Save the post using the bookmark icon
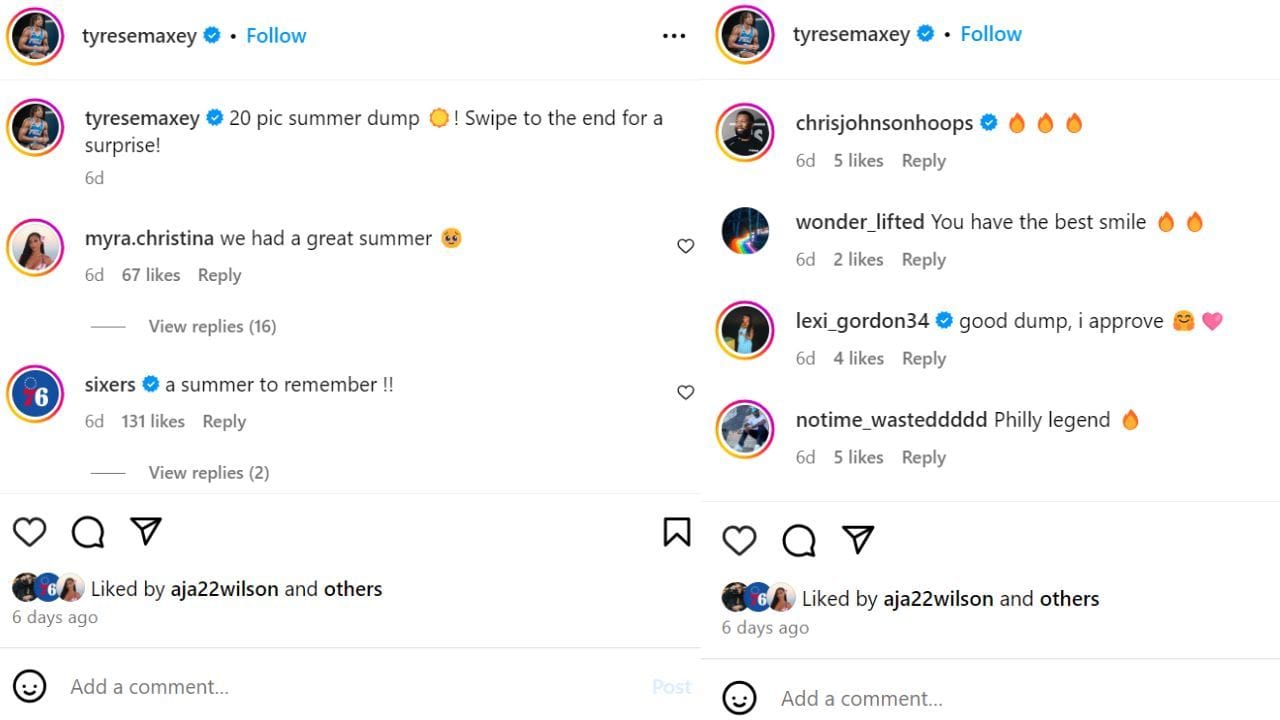Screen dimensions: 1280x720 (677, 532)
